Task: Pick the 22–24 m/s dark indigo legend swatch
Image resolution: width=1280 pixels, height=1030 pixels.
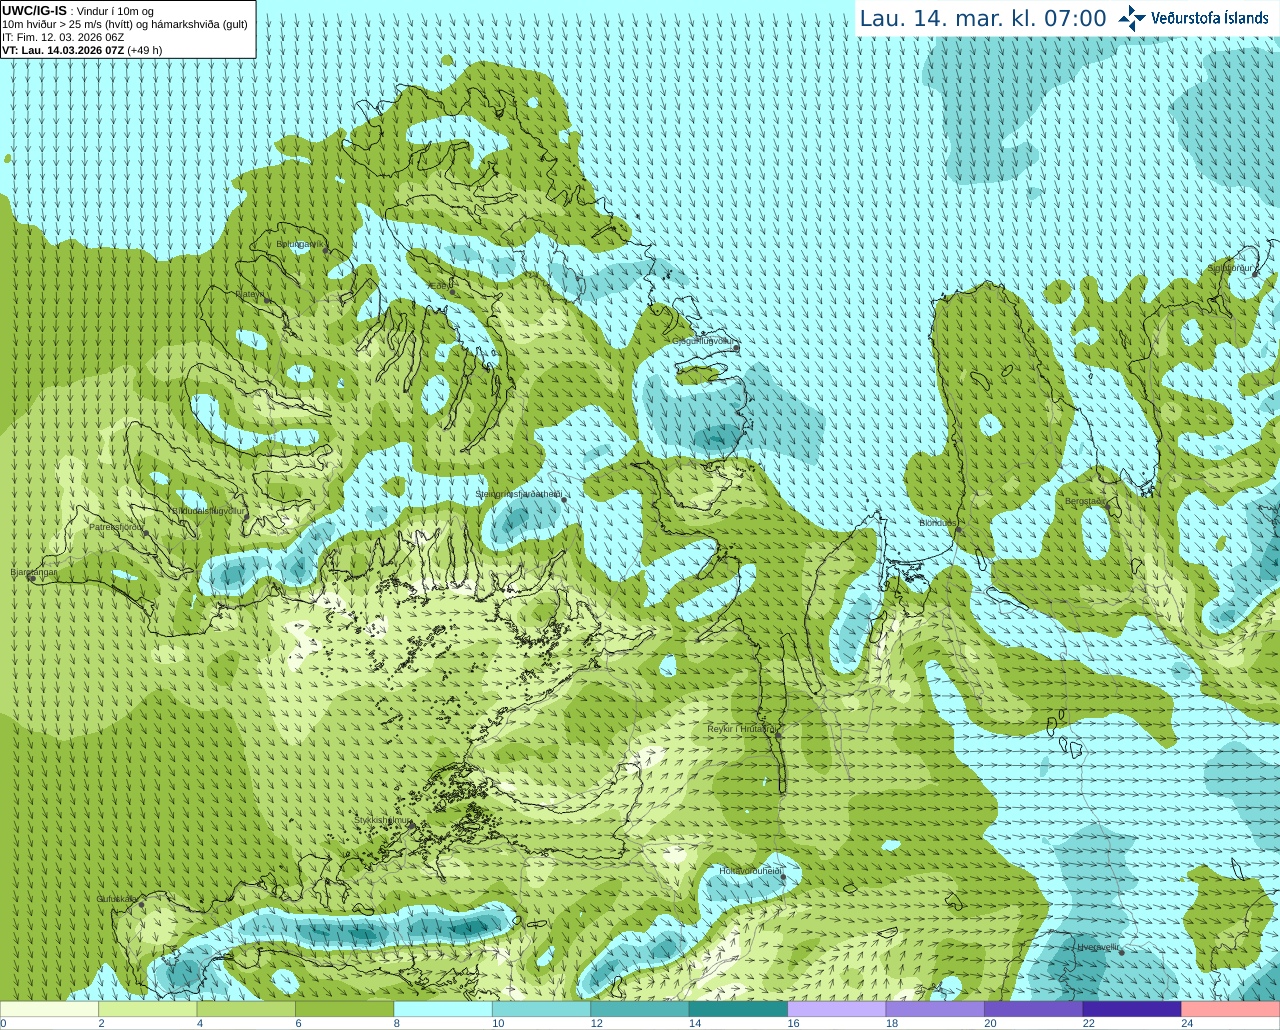Action: click(x=1132, y=1009)
